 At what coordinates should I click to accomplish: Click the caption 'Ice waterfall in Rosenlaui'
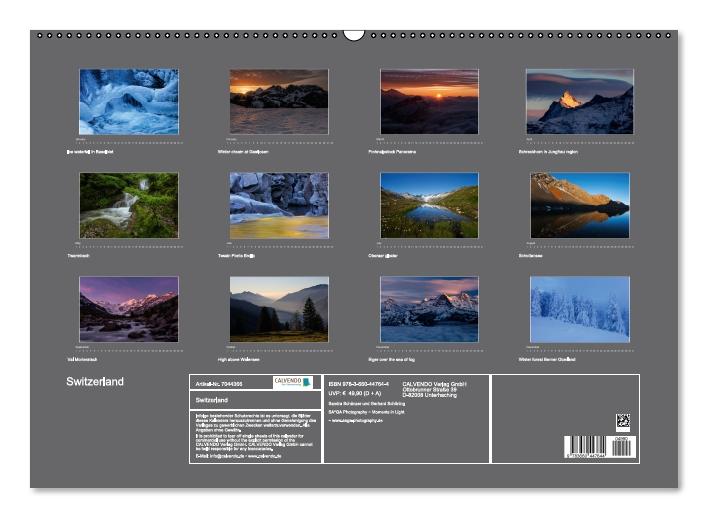90,152
